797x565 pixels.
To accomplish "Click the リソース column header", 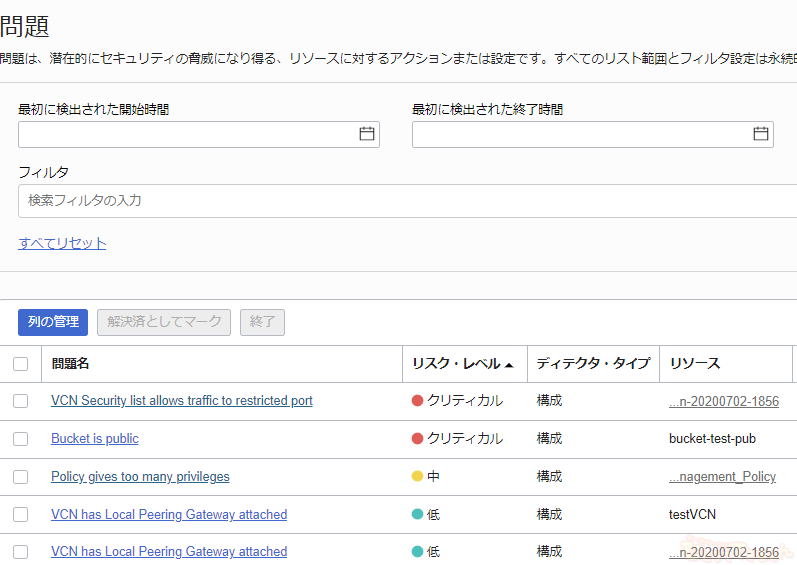I will pyautogui.click(x=694, y=364).
